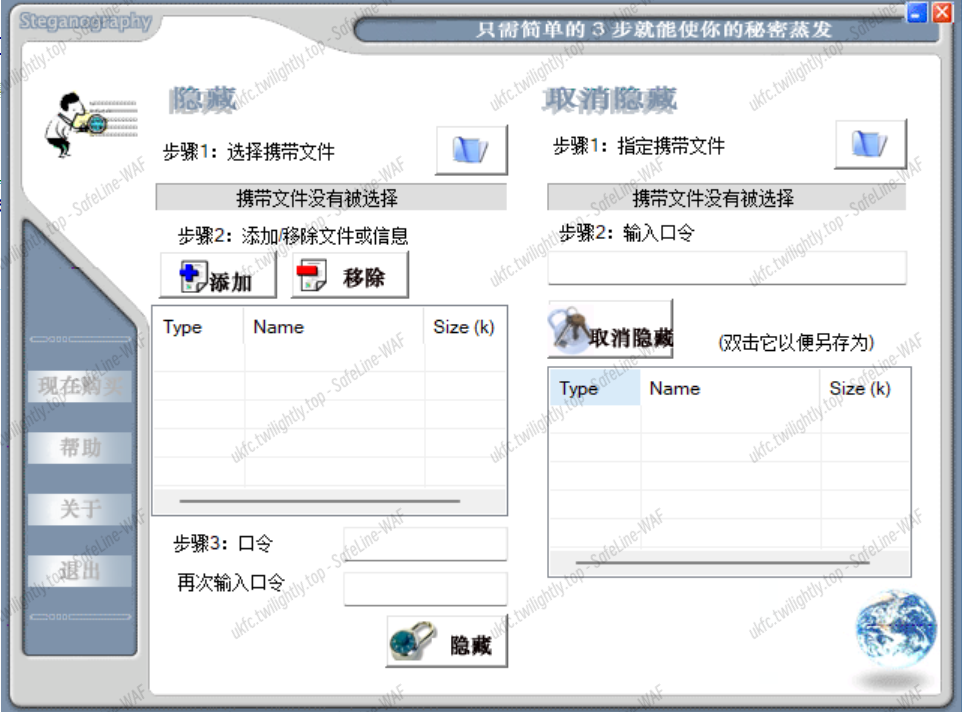The height and width of the screenshot is (712, 962).
Task: Open folder icon to specify carrier file for unhiding
Action: click(870, 145)
